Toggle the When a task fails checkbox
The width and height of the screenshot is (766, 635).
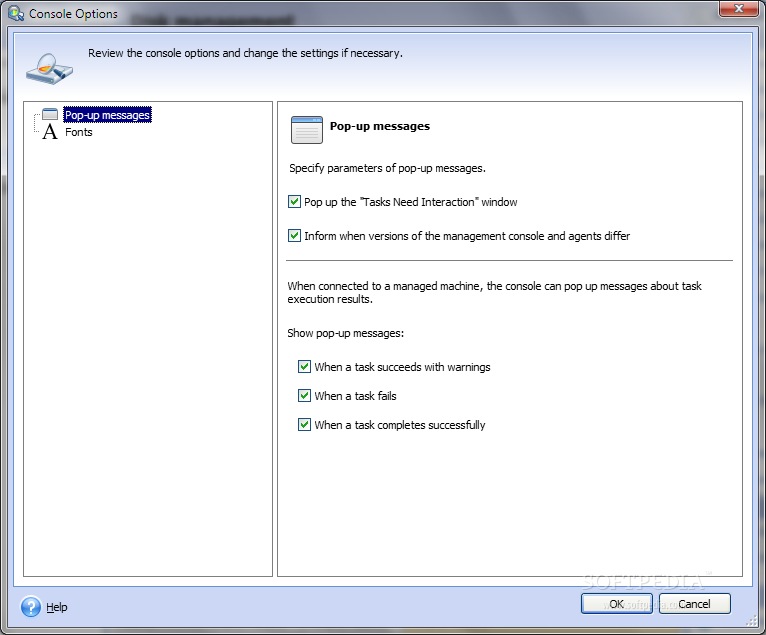coord(304,395)
